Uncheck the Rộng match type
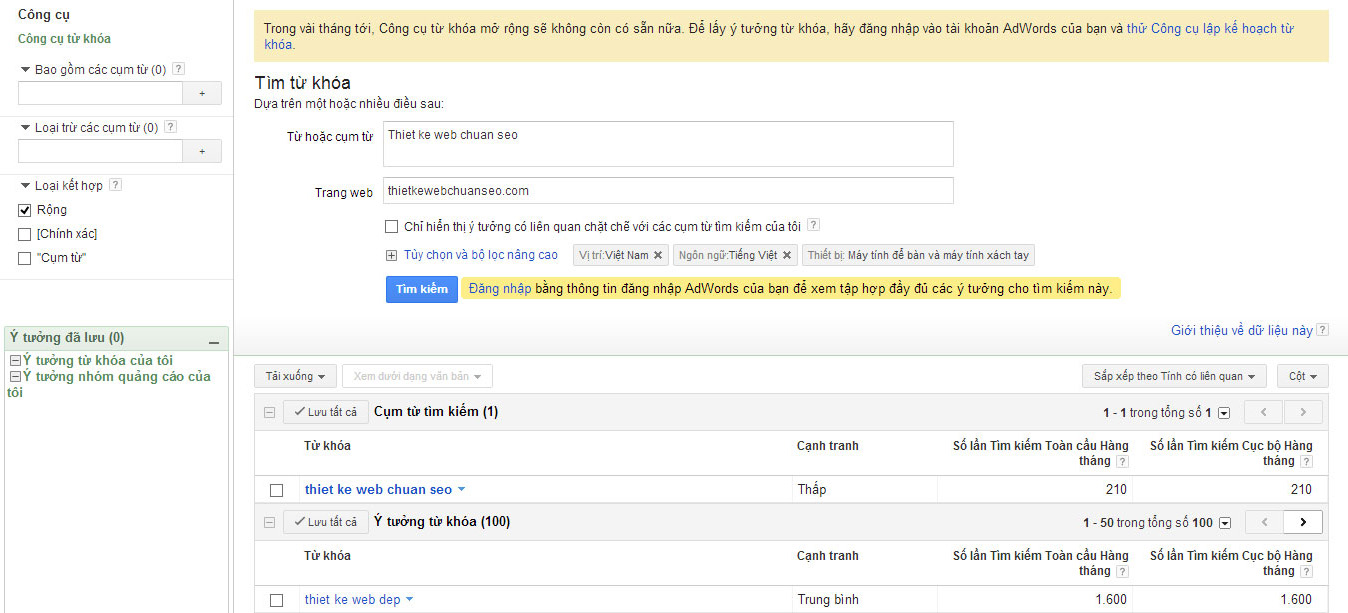 pos(25,210)
